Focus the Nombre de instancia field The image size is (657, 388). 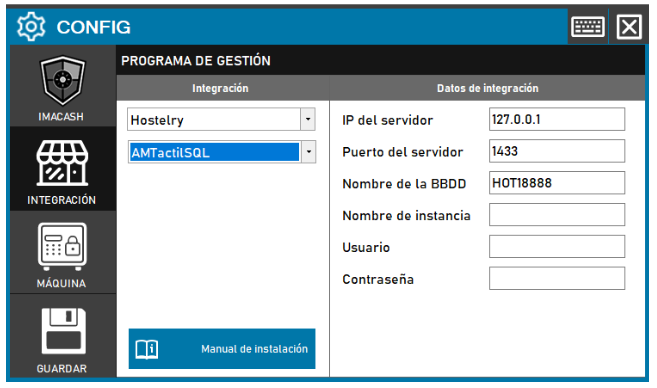[x=557, y=215]
